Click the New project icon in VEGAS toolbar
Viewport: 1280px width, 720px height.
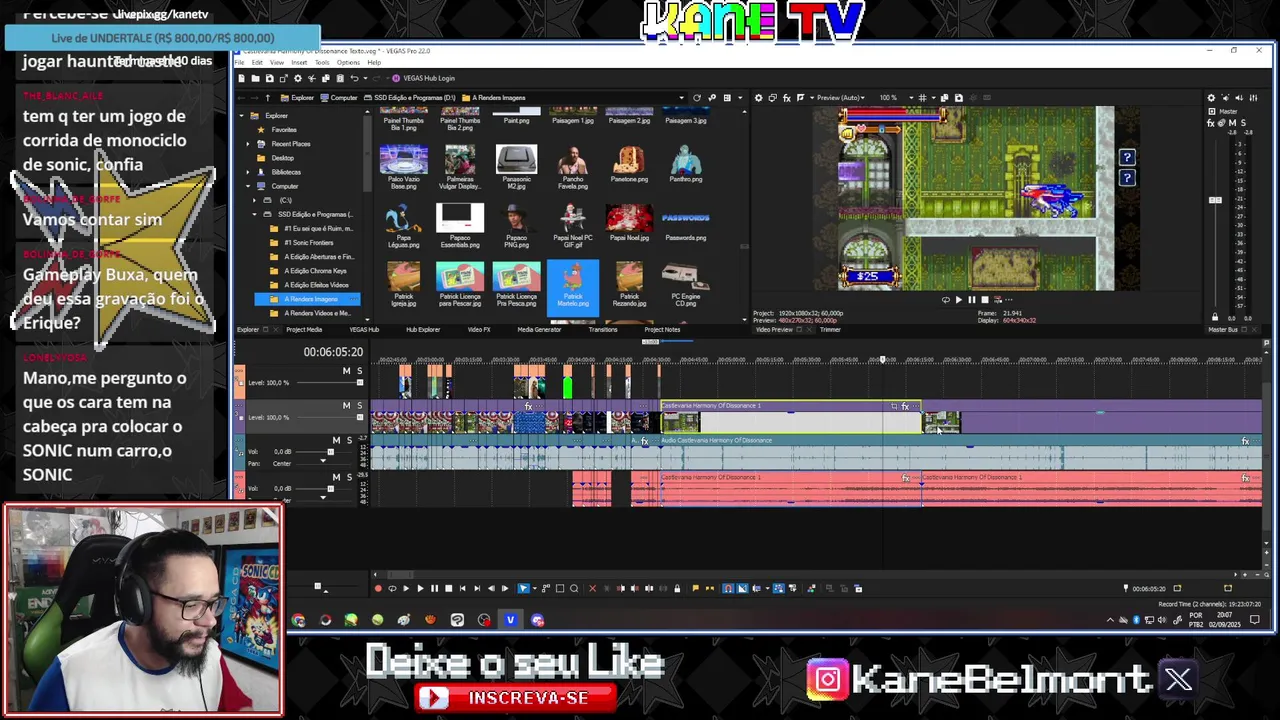[241, 78]
